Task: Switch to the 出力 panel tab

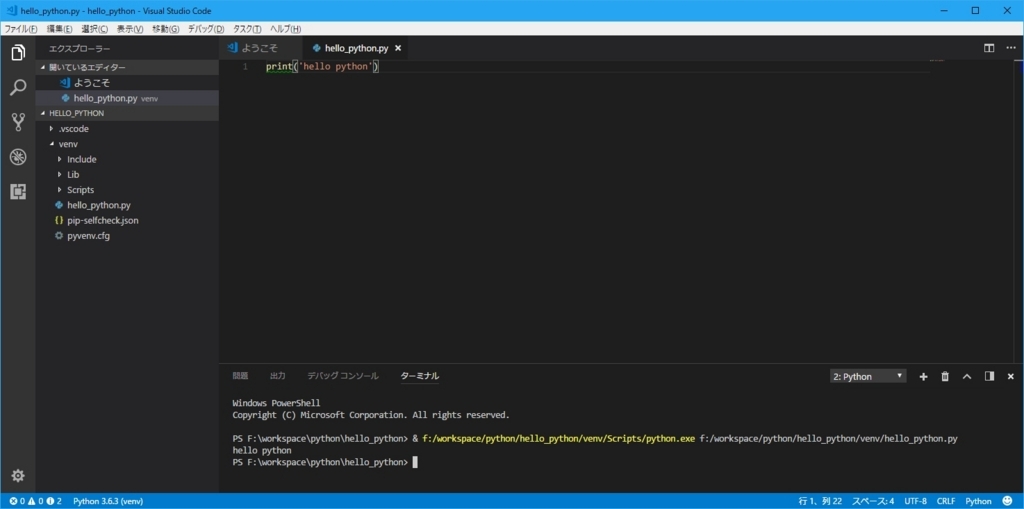Action: (278, 376)
